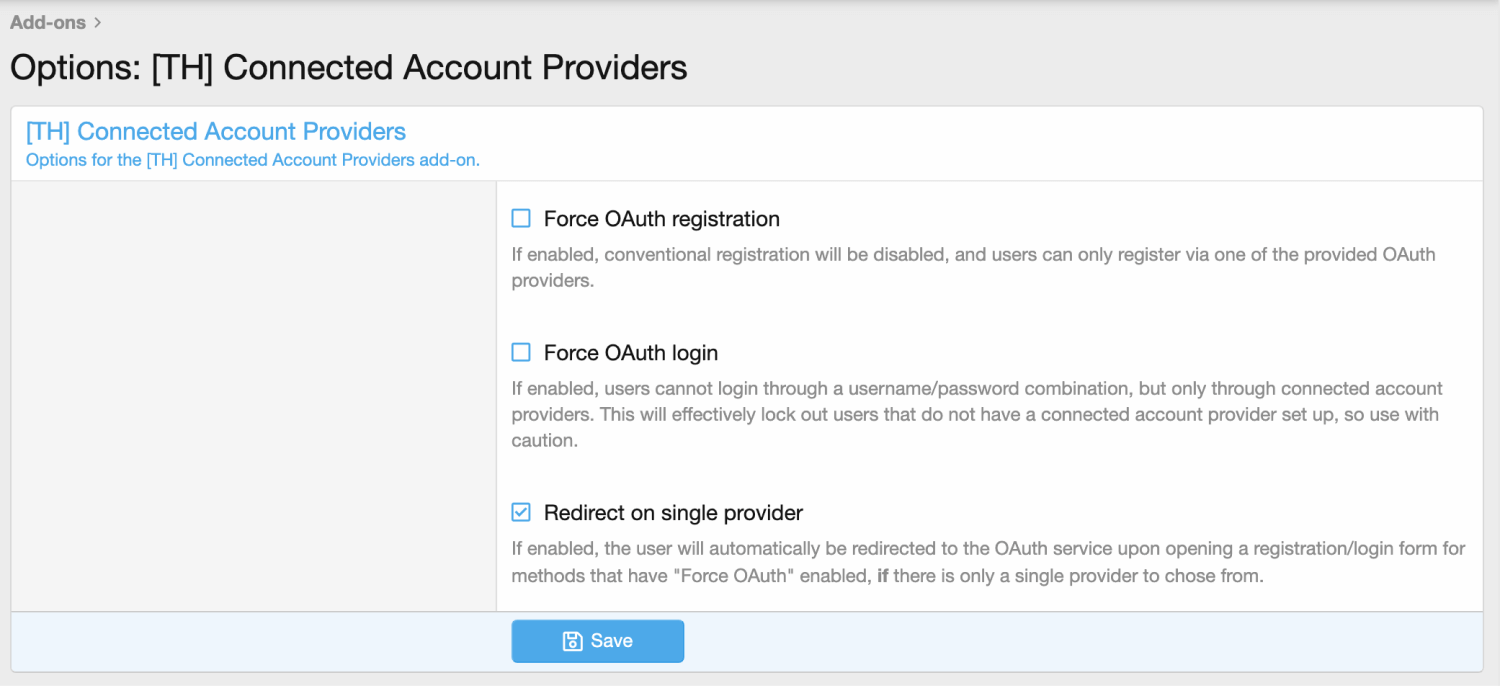Click the word "caution." in the login description
Image resolution: width=1500 pixels, height=686 pixels.
544,440
